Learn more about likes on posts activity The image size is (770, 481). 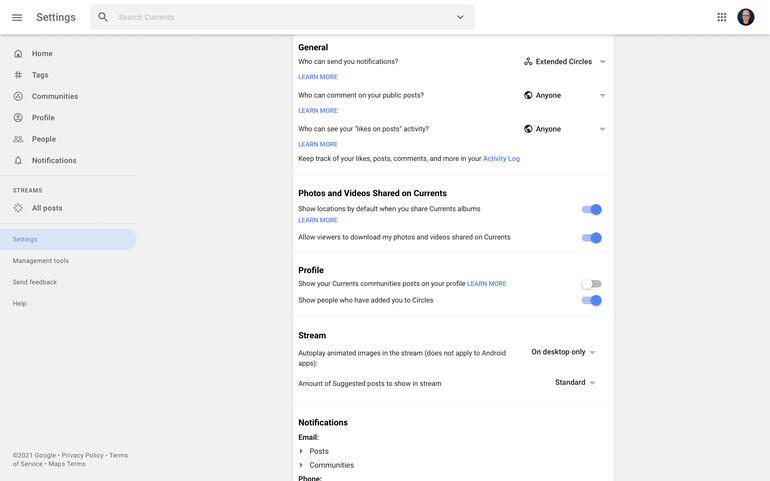tap(318, 144)
